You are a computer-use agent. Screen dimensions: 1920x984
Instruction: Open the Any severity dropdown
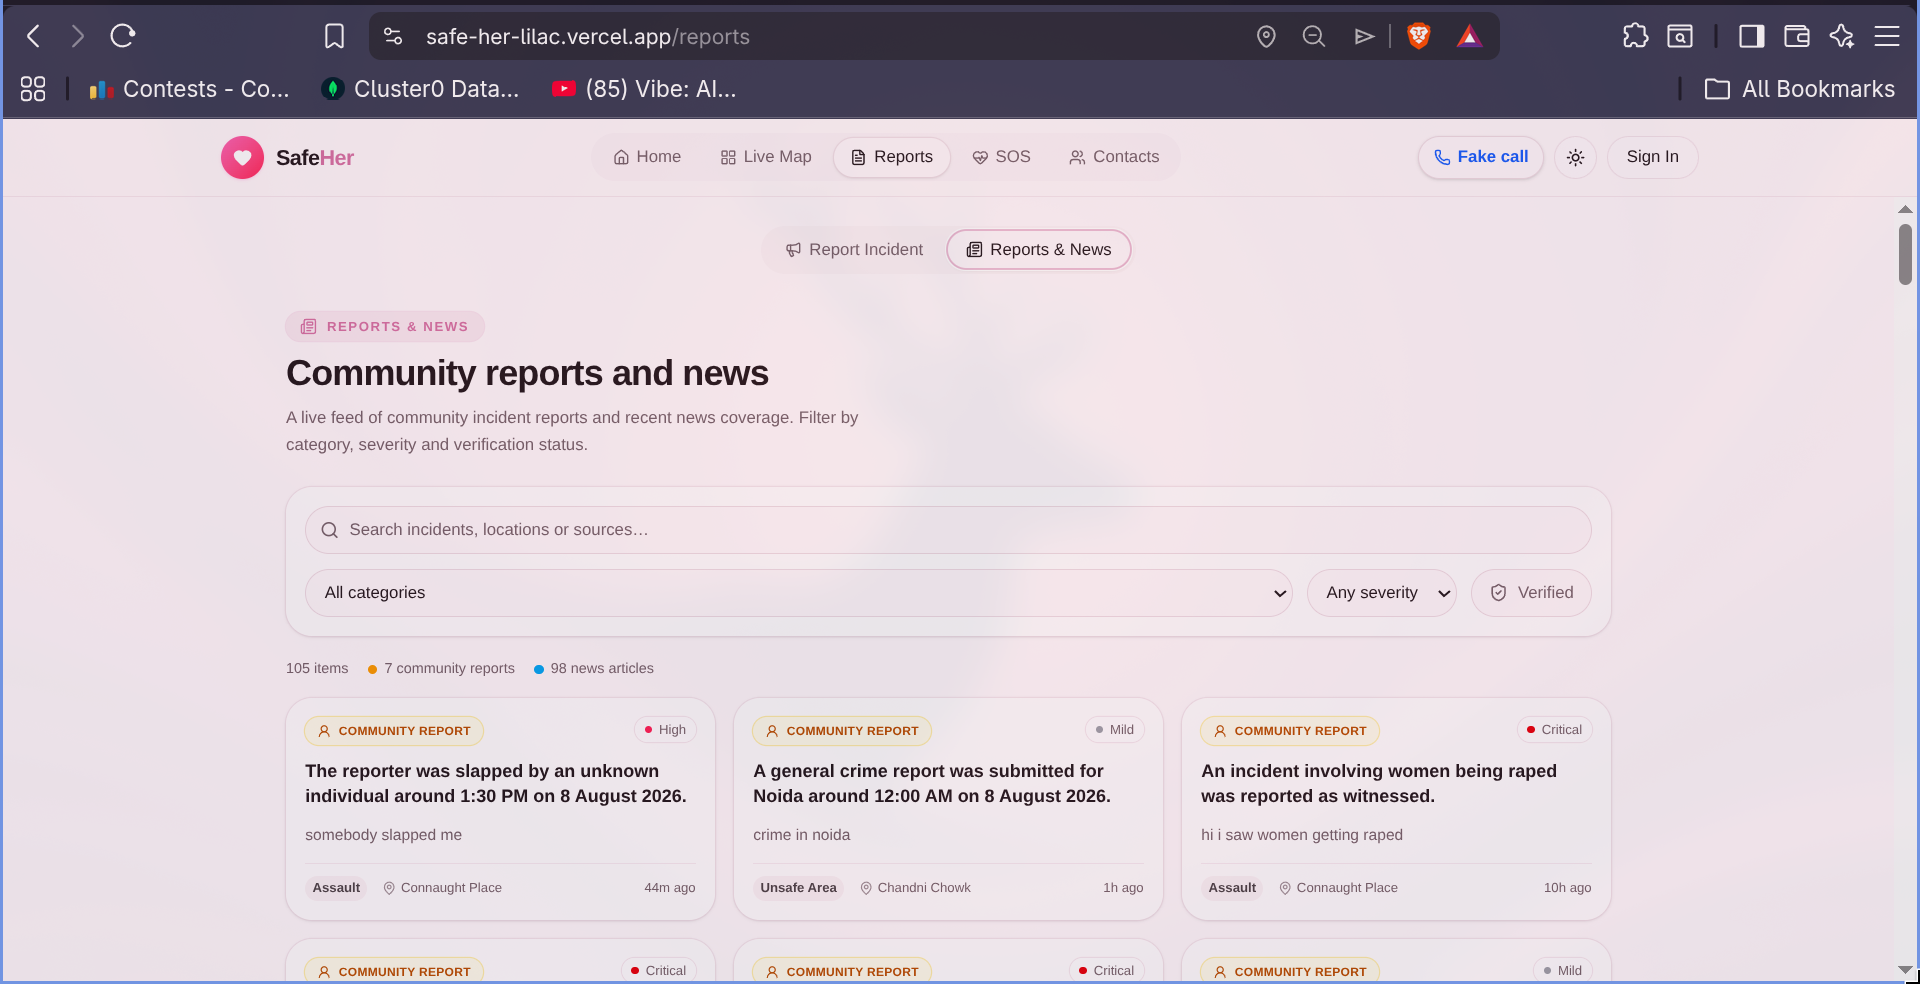pos(1382,593)
